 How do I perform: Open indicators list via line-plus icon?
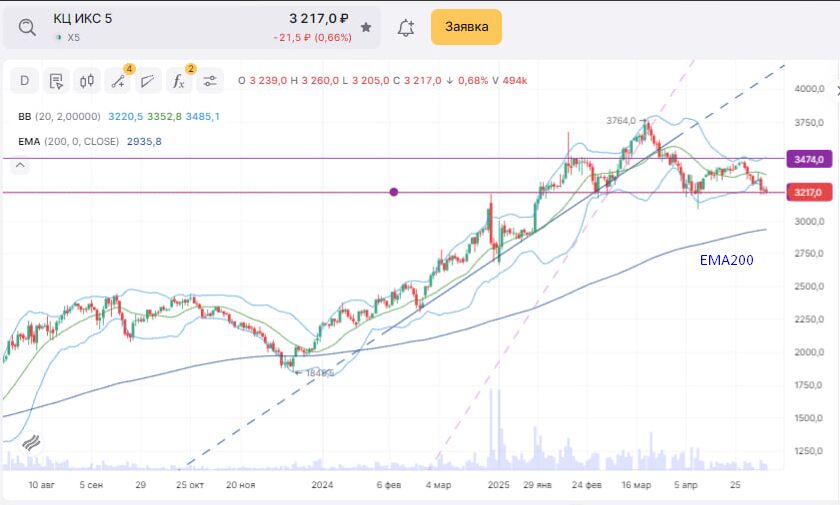click(x=118, y=81)
